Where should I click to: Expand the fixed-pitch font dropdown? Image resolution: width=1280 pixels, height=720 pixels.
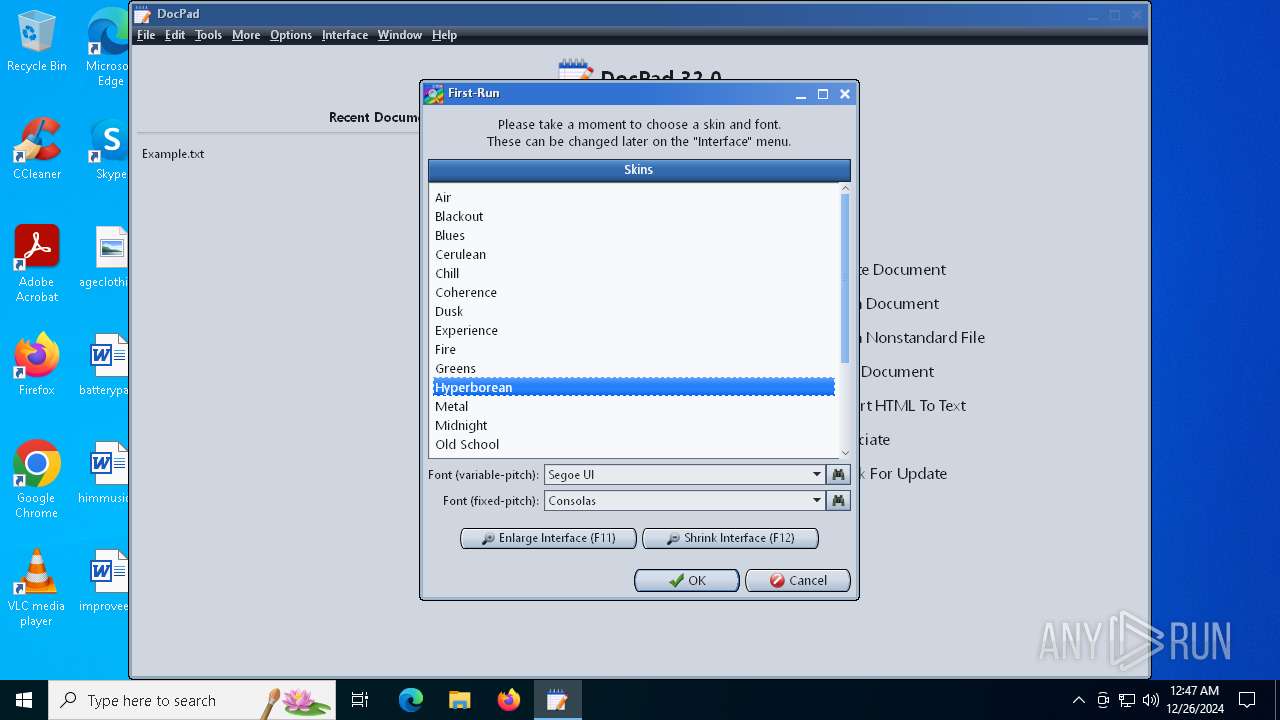coord(816,500)
